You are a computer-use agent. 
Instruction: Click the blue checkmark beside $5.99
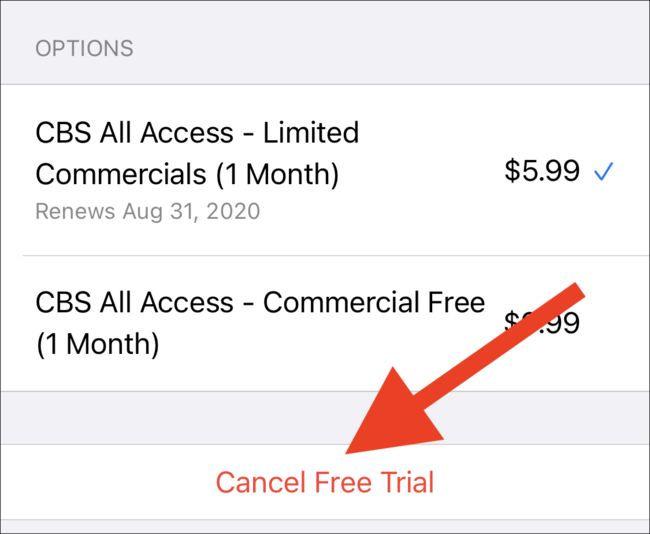604,172
